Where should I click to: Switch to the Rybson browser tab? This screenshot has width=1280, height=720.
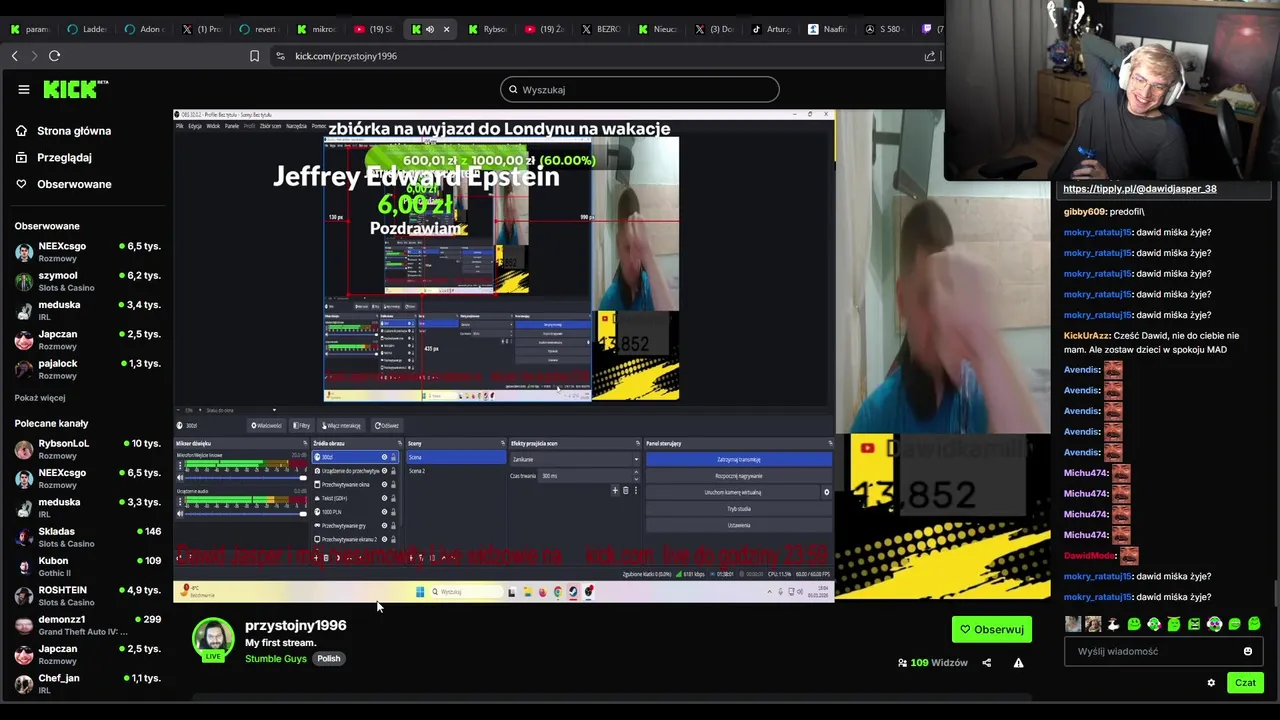point(488,29)
